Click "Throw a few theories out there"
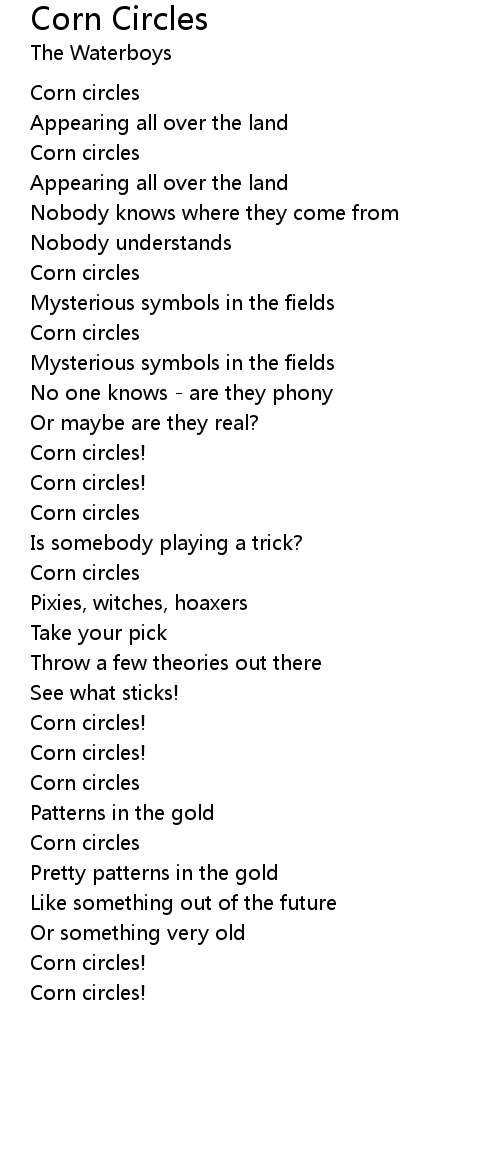500x1150 pixels. click(x=176, y=663)
